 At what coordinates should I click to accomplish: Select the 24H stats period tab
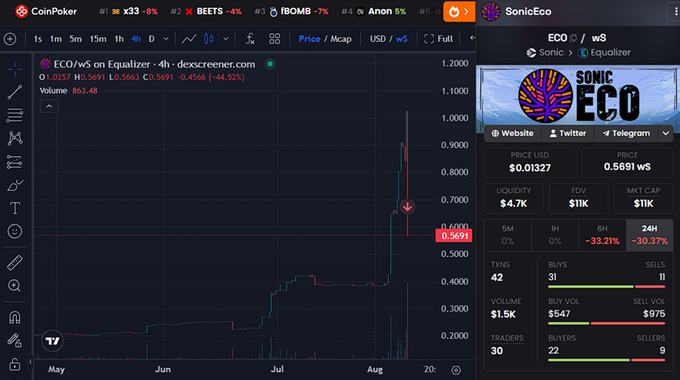click(650, 235)
